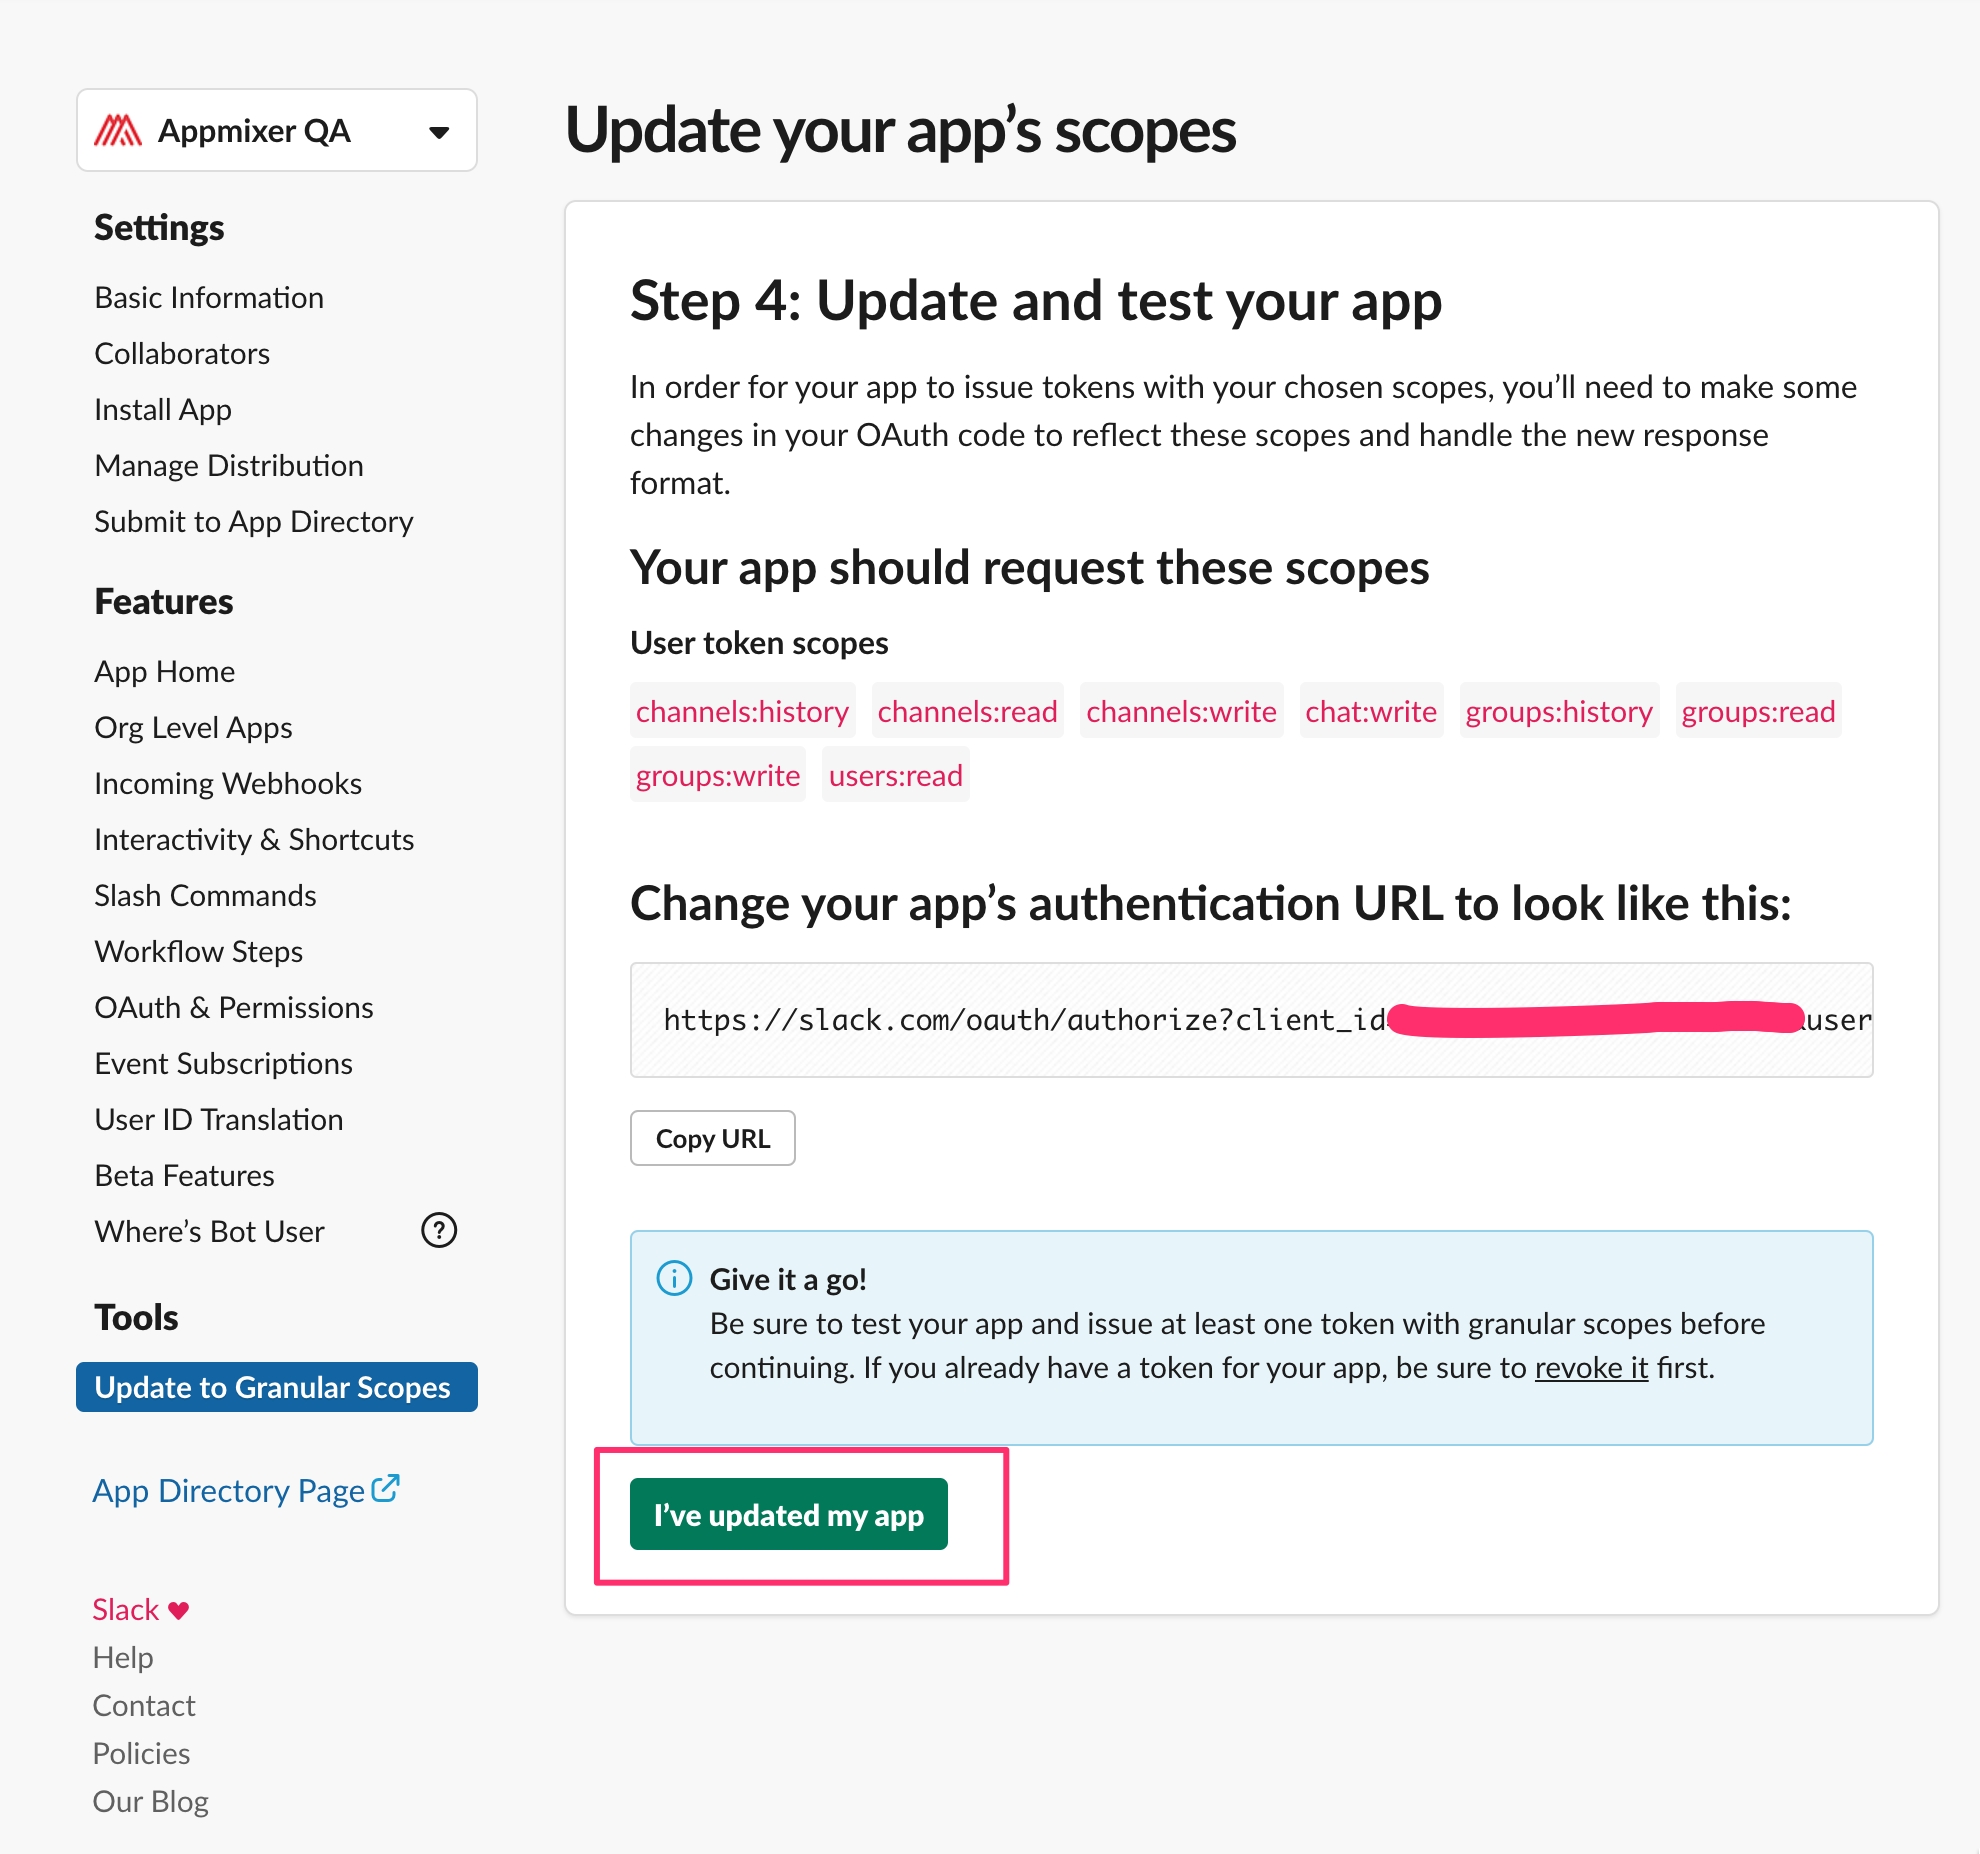The height and width of the screenshot is (1854, 1980).
Task: Open the Our Blog footer link
Action: pyautogui.click(x=150, y=1801)
